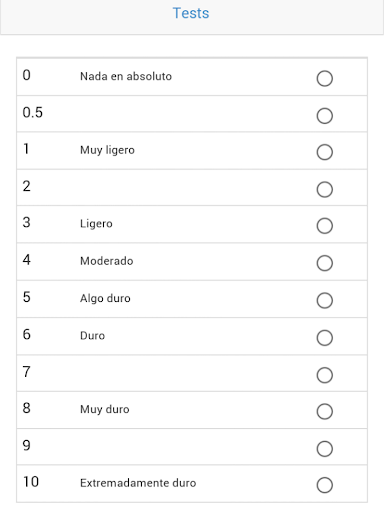Screen dimensions: 384x512
Task: Choose radio button for 1 Muy ligero
Action: 325,152
